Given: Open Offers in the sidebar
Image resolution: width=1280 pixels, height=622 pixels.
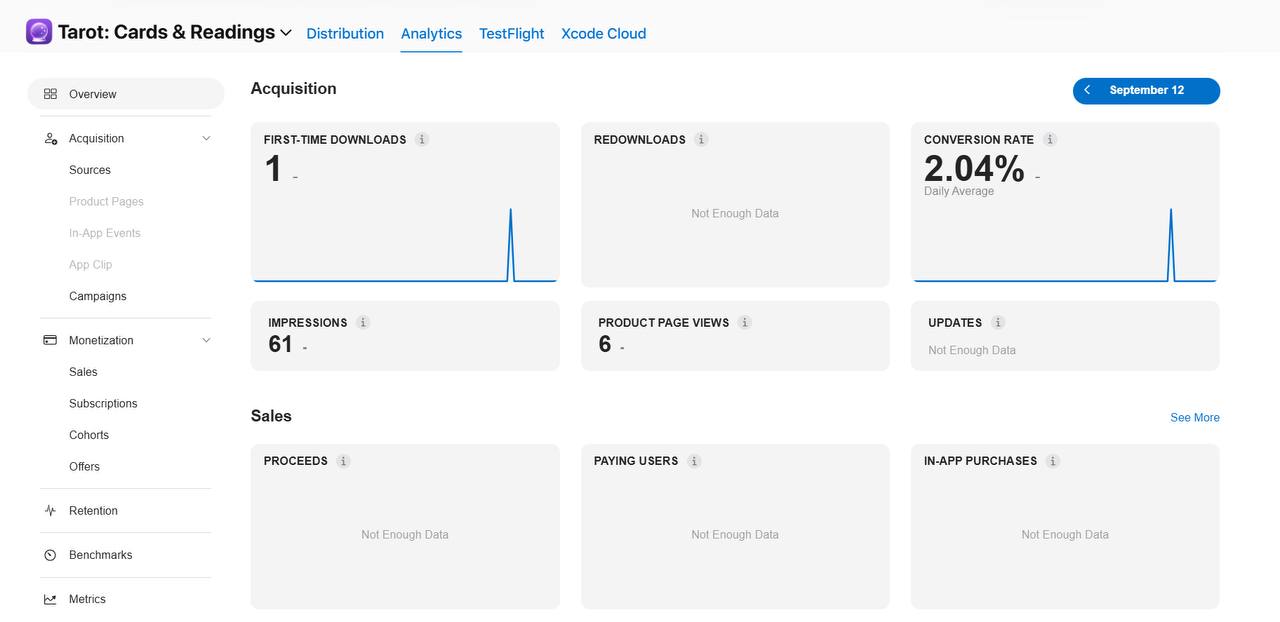Looking at the screenshot, I should click(x=84, y=467).
